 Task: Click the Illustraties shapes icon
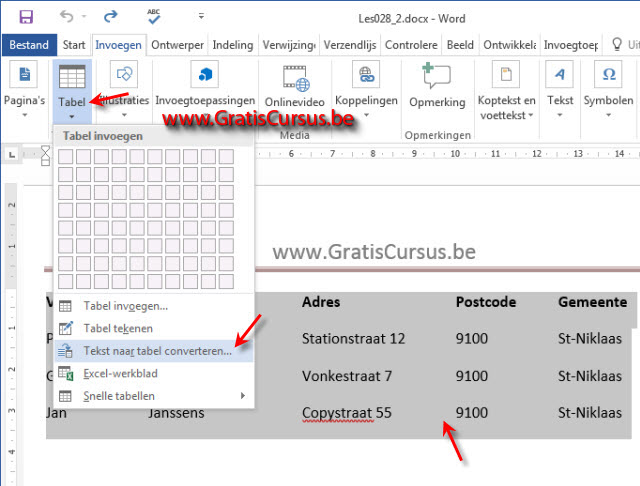(124, 74)
